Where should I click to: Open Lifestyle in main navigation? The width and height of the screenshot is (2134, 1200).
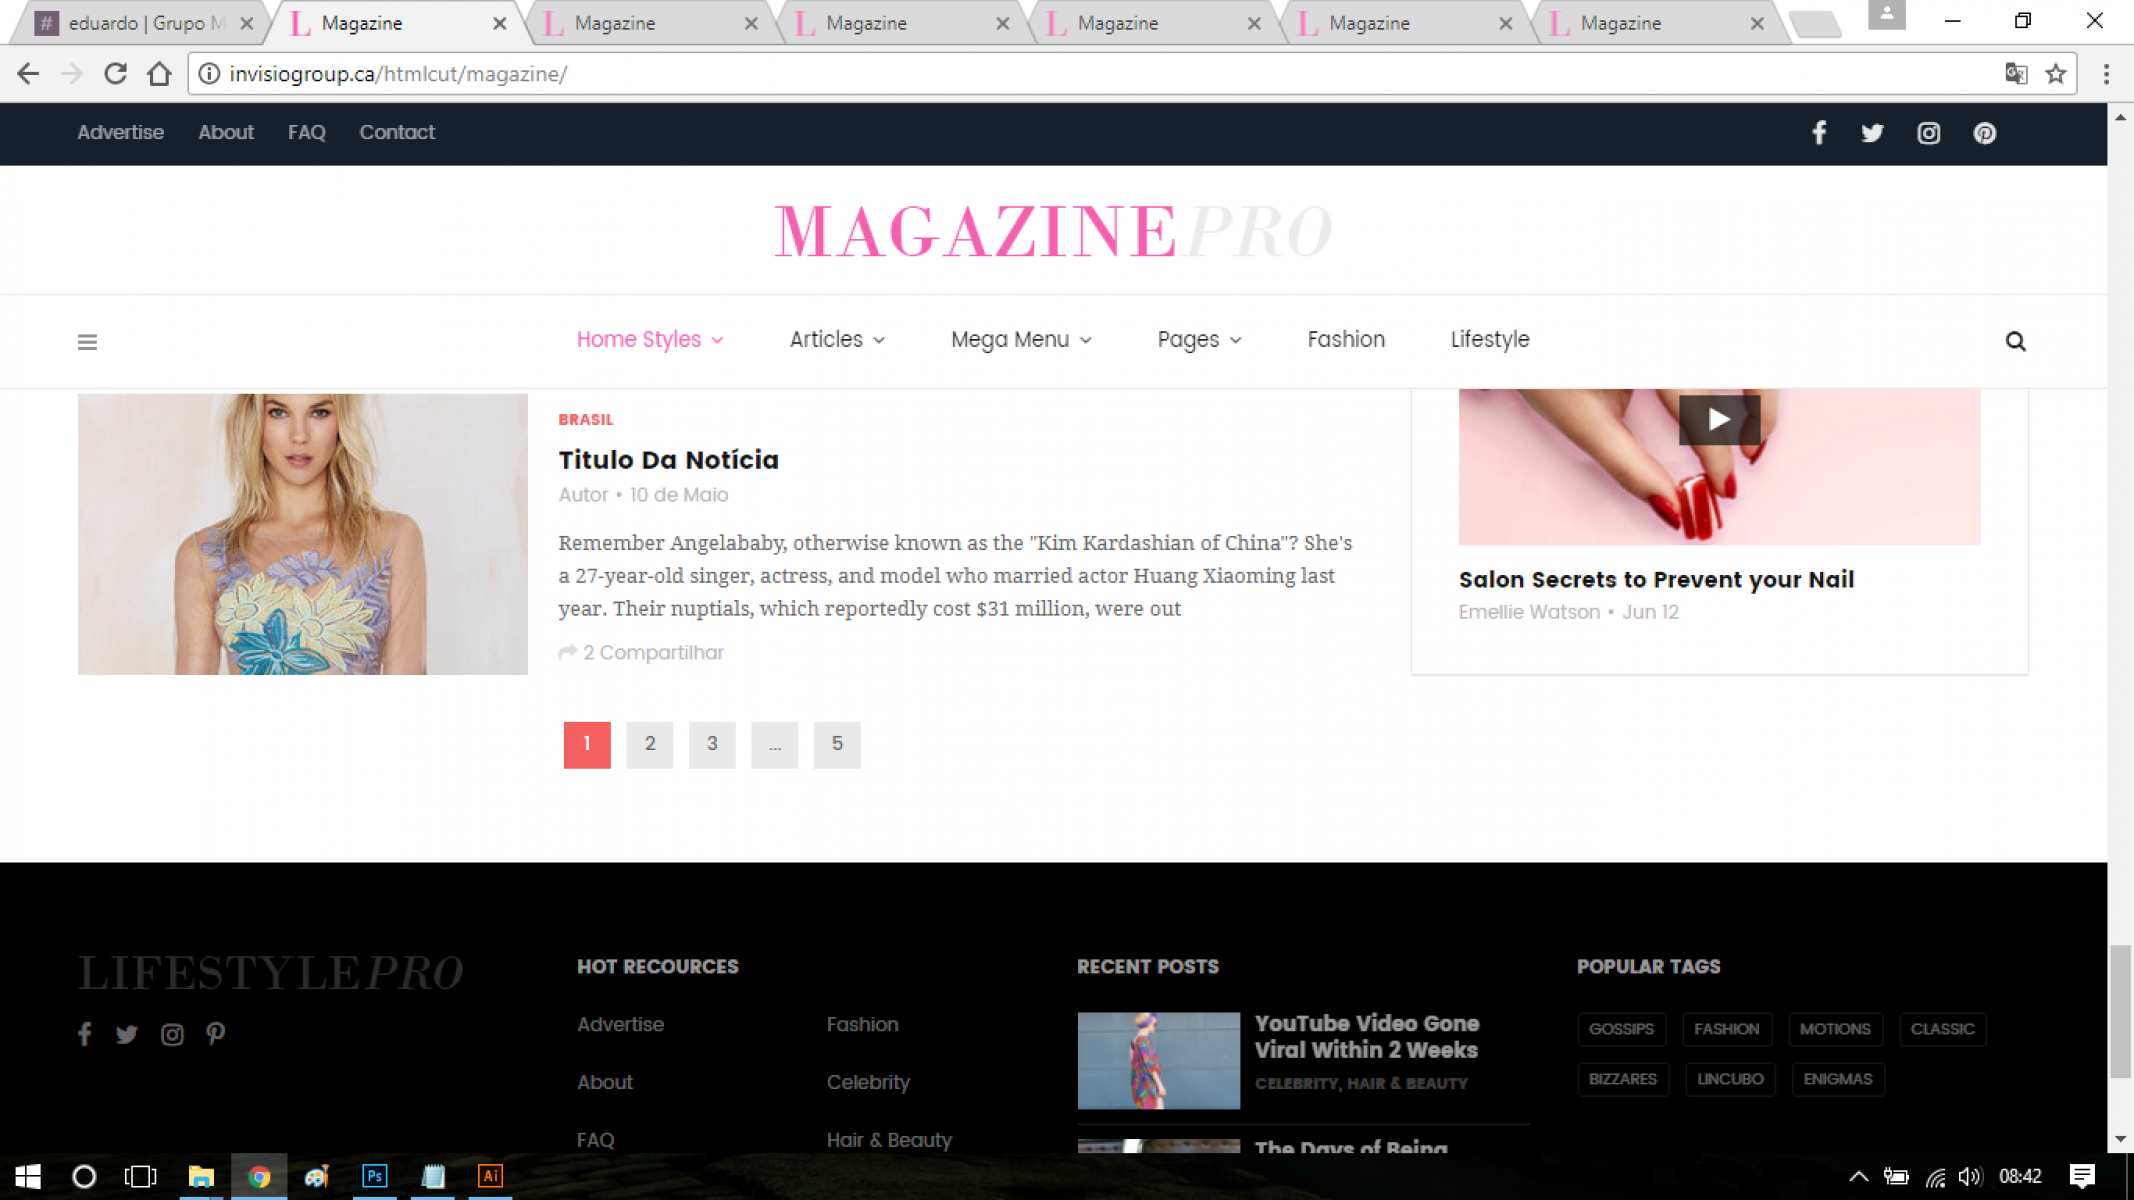point(1490,340)
